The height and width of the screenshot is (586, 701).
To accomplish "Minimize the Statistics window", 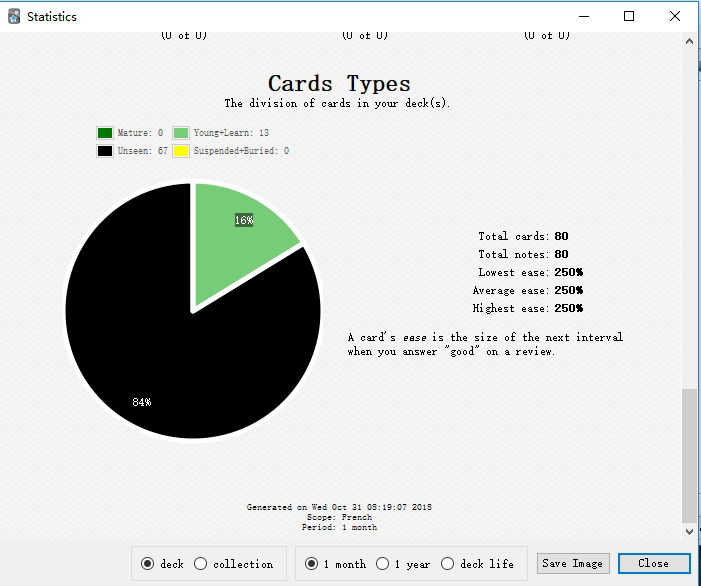I will (x=584, y=17).
